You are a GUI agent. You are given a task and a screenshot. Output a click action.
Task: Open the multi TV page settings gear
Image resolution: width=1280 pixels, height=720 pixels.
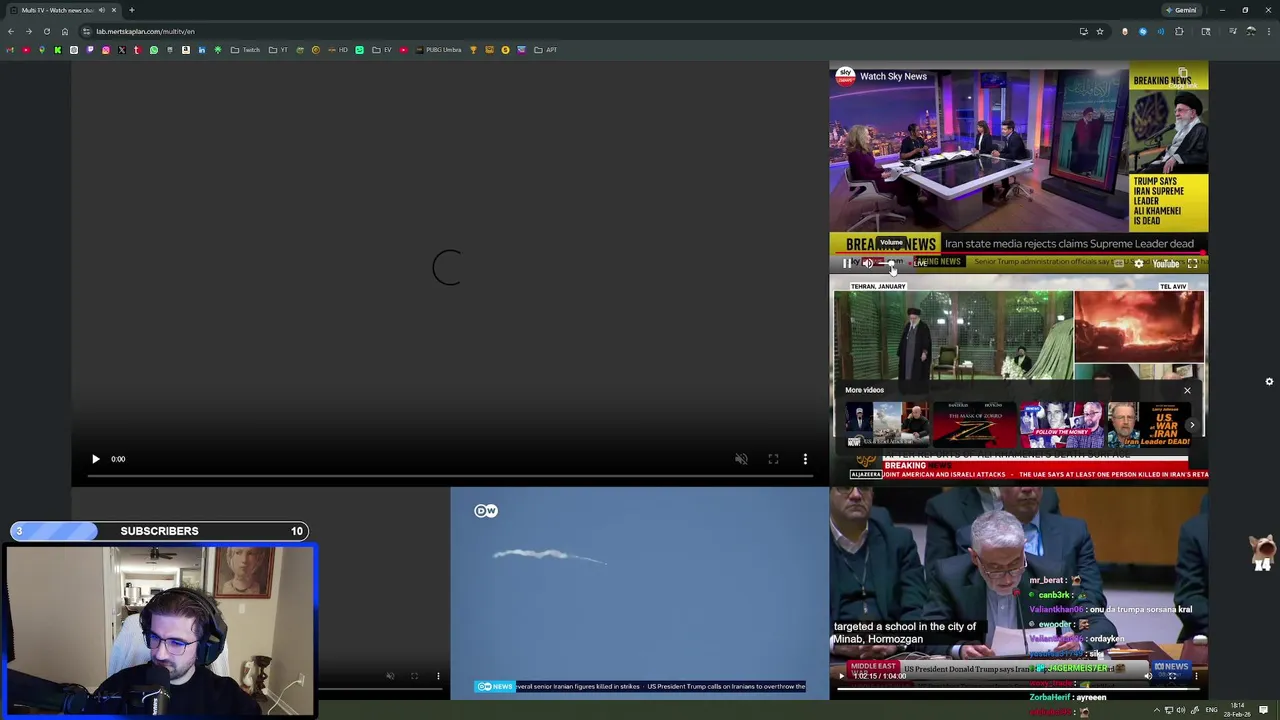coord(1269,382)
